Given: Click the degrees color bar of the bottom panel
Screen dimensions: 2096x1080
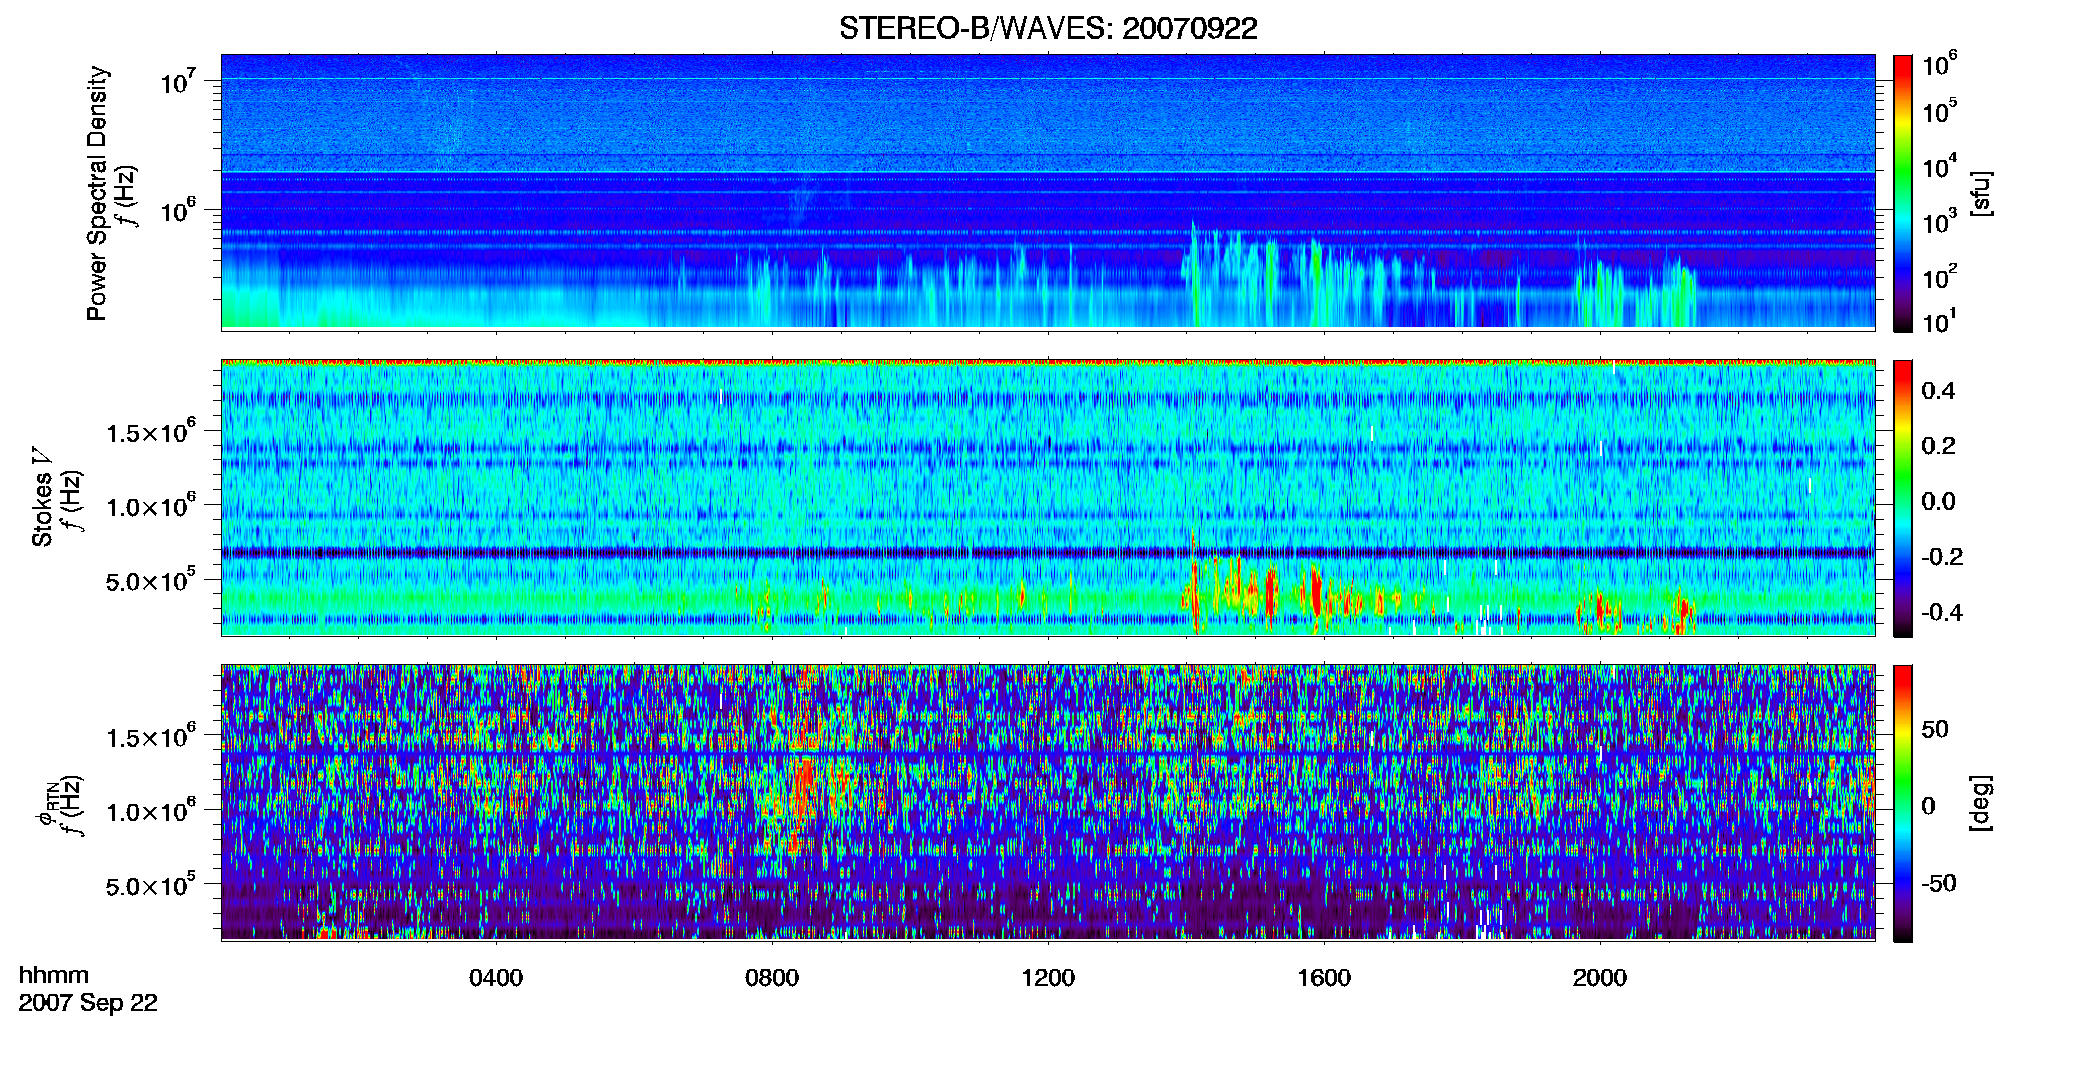Looking at the screenshot, I should pos(1902,803).
